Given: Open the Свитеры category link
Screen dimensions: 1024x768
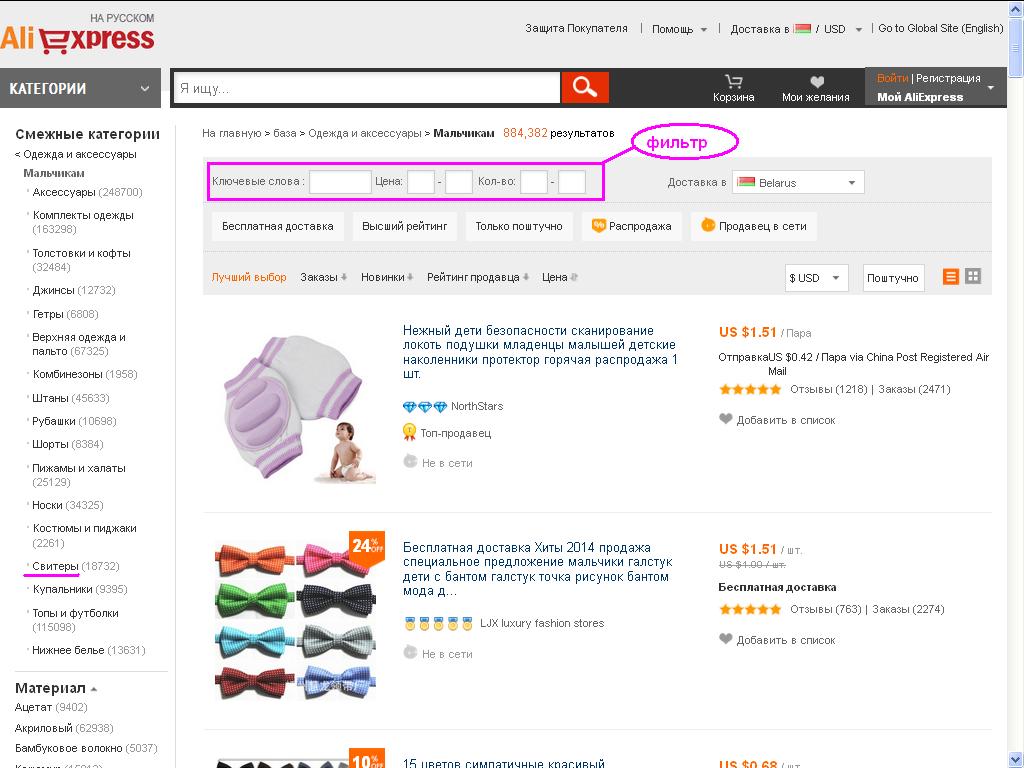Looking at the screenshot, I should (56, 566).
